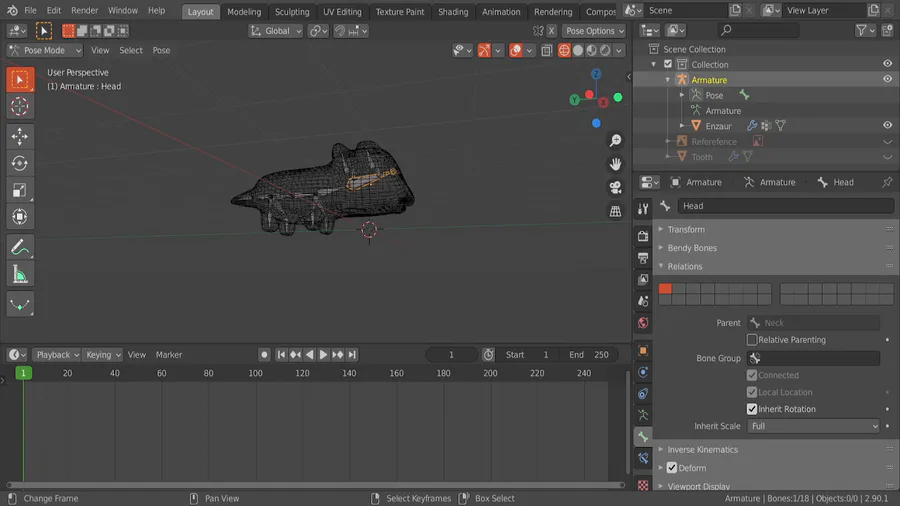Expand the Bendy Bones panel
900x506 pixels.
692,248
